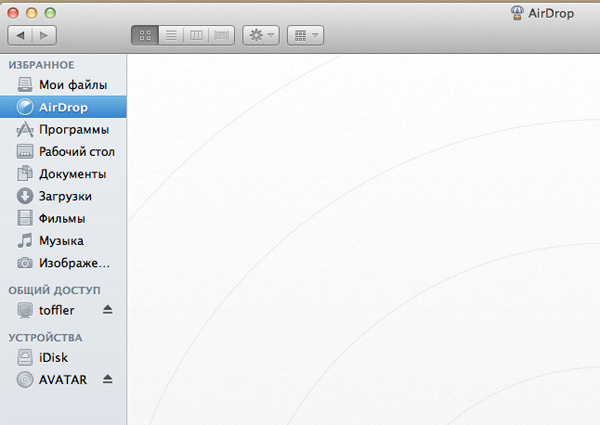Go back with the left arrow button
Image resolution: width=600 pixels, height=425 pixels.
click(21, 35)
